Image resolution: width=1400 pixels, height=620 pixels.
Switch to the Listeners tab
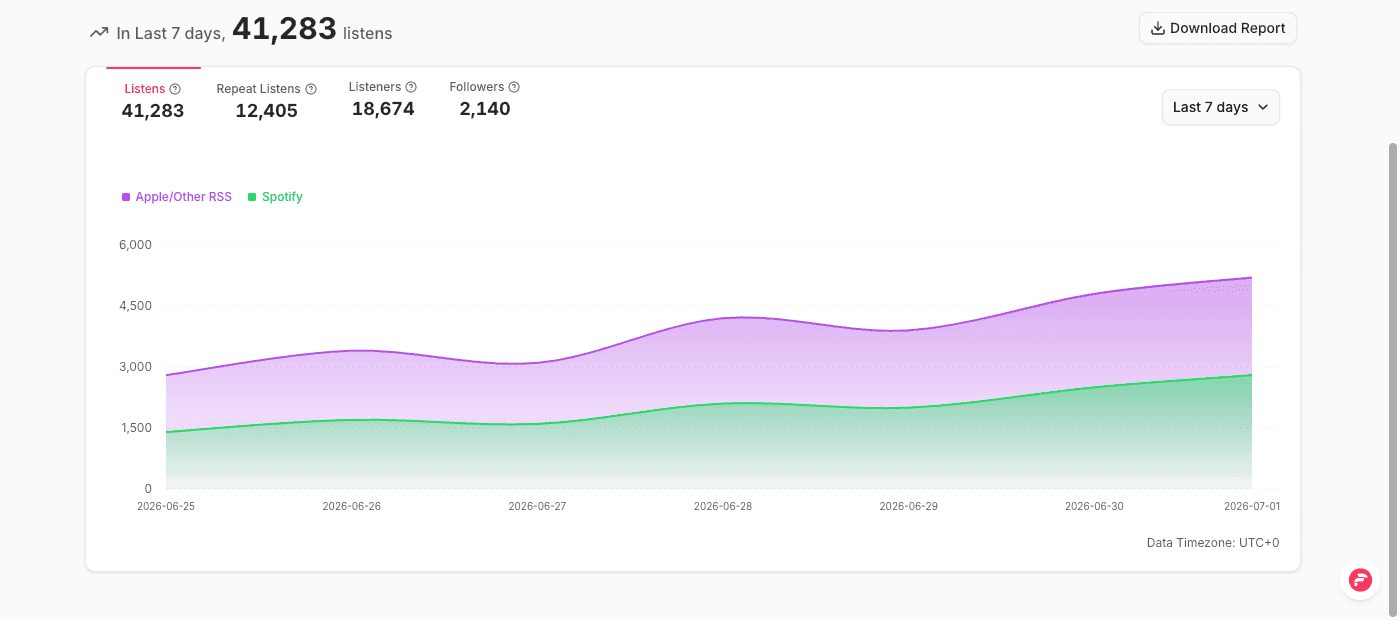[383, 98]
